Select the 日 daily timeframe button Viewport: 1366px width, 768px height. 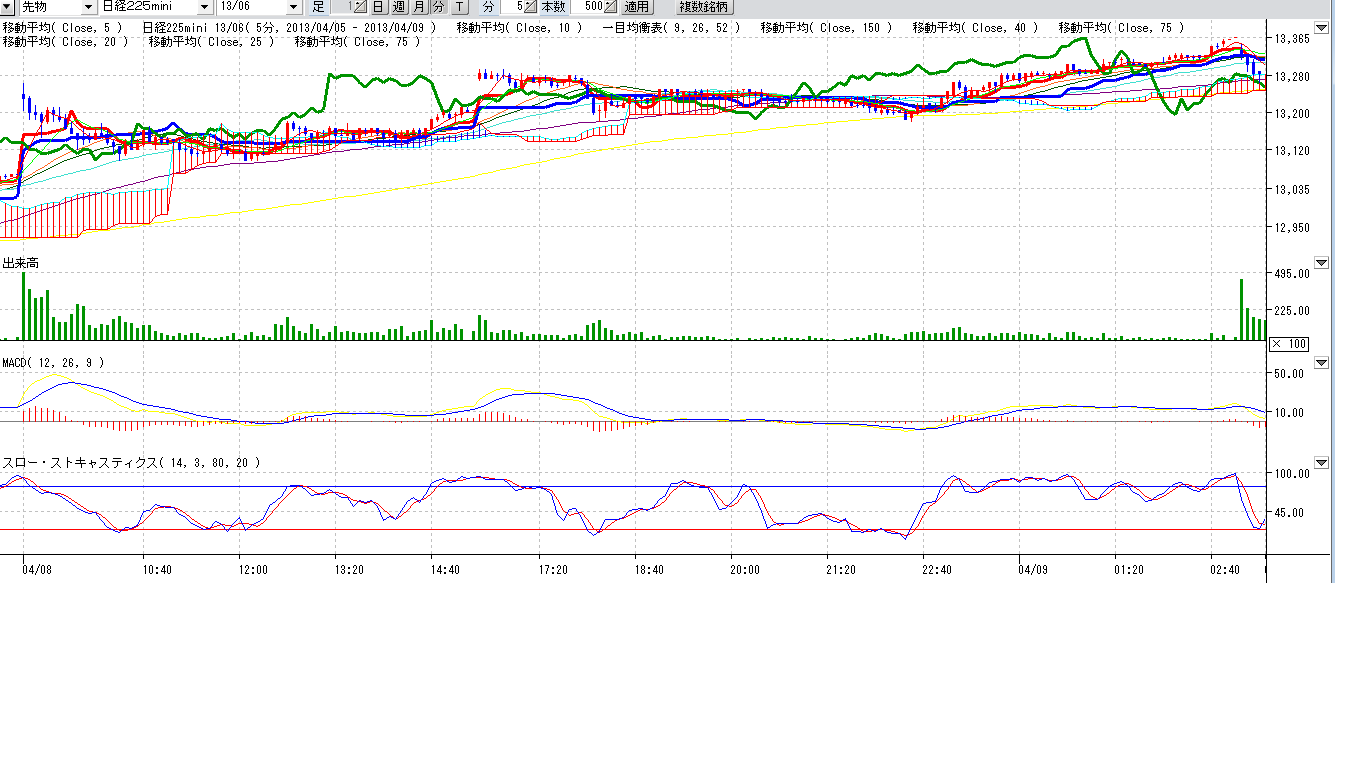[379, 7]
